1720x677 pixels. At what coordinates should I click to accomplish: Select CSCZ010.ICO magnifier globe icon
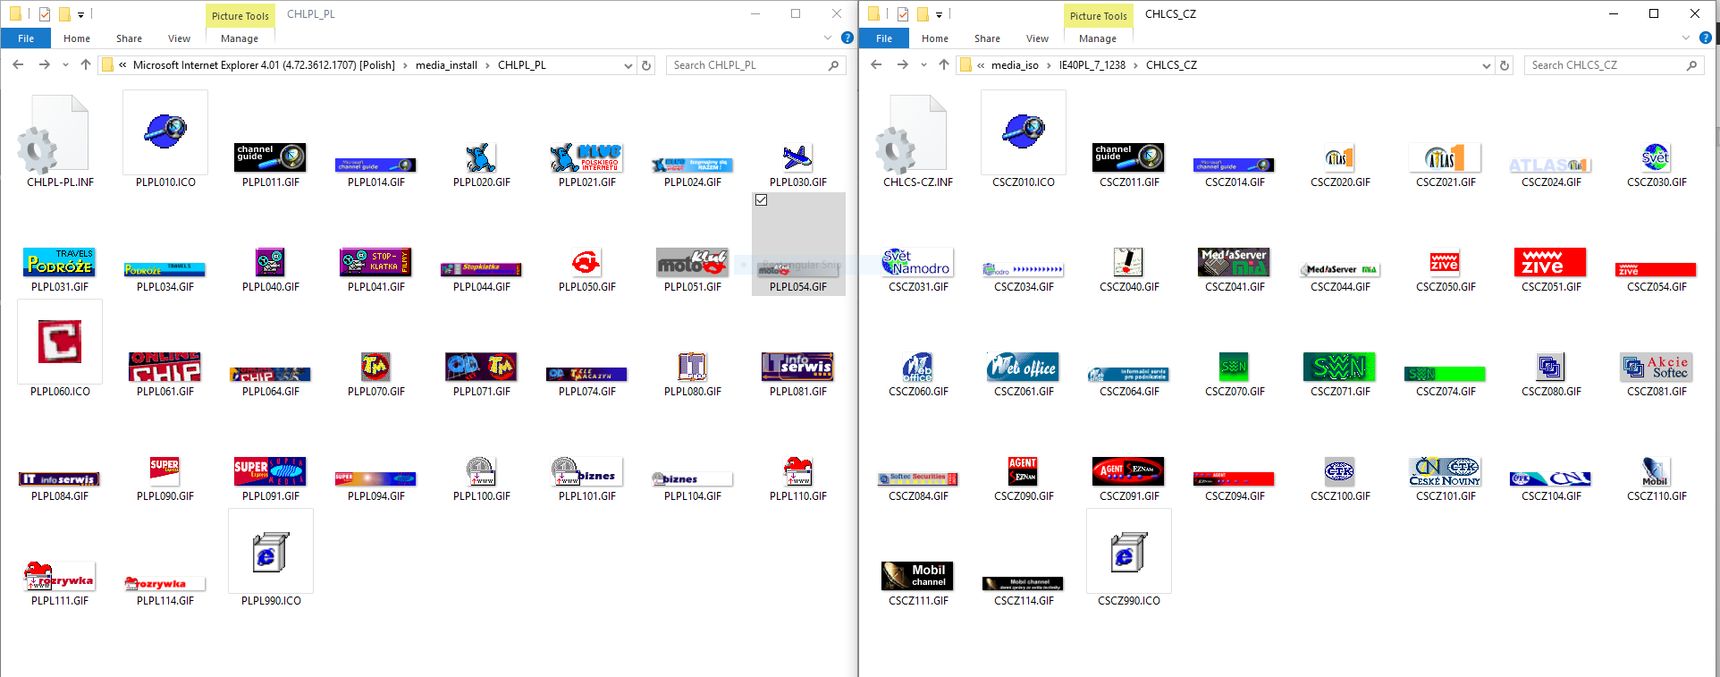point(1023,132)
